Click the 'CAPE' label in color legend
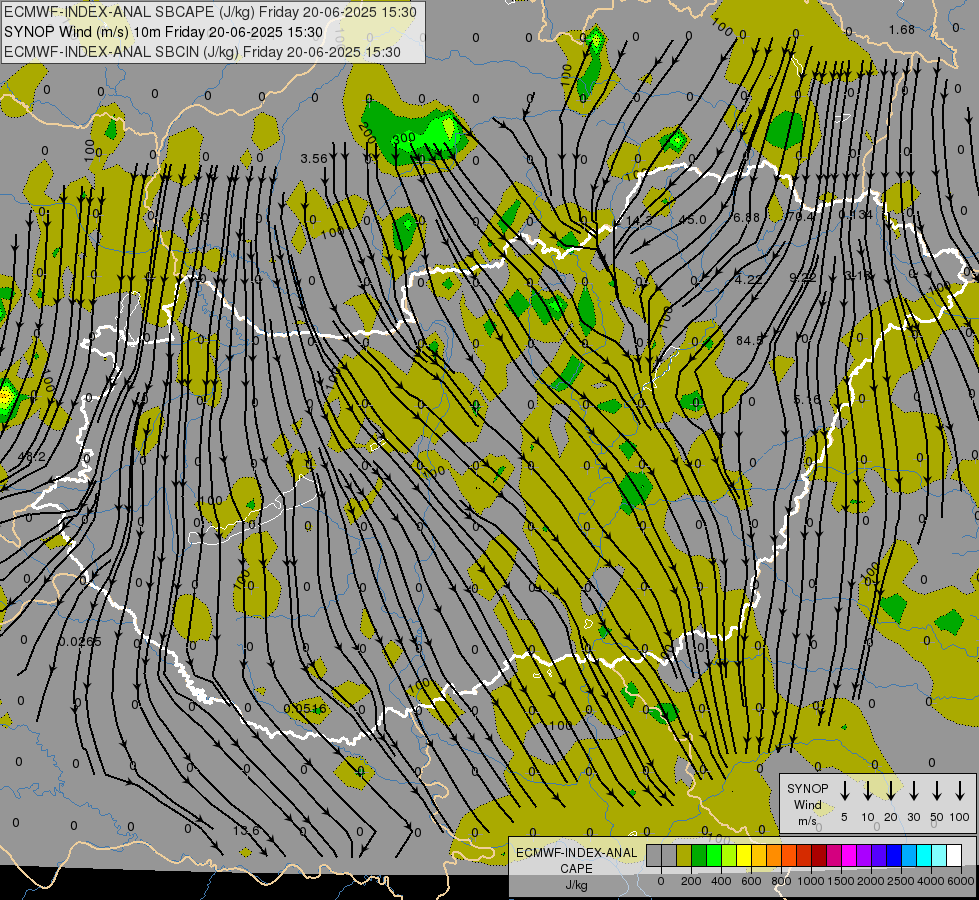The width and height of the screenshot is (979, 900). tap(576, 869)
